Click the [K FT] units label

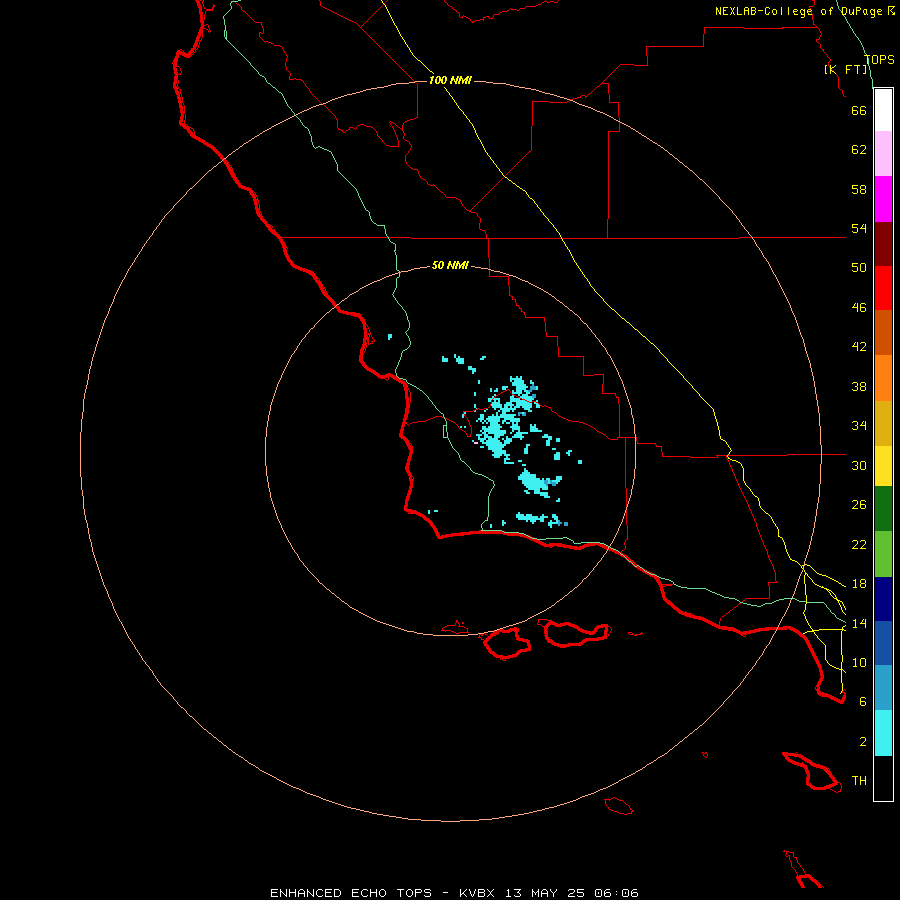(x=845, y=69)
